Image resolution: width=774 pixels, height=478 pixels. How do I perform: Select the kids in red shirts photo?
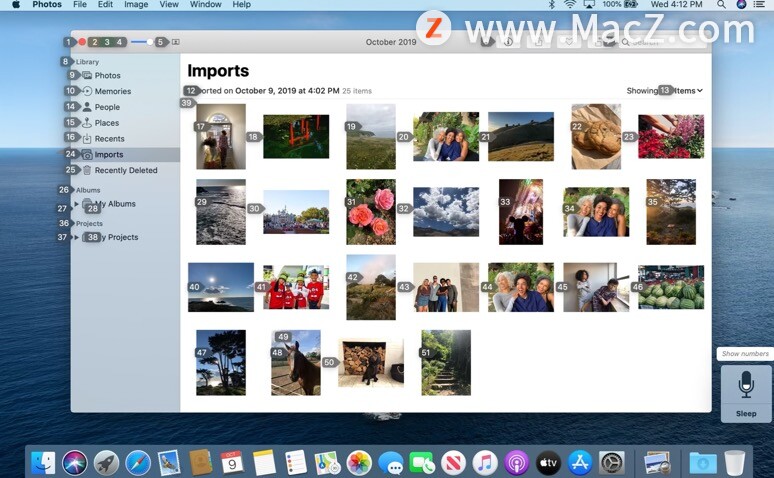click(x=296, y=287)
